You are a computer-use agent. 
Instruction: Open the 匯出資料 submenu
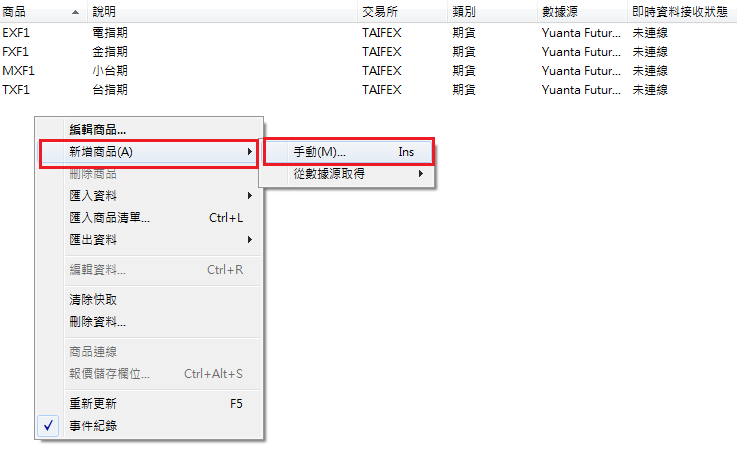point(149,239)
